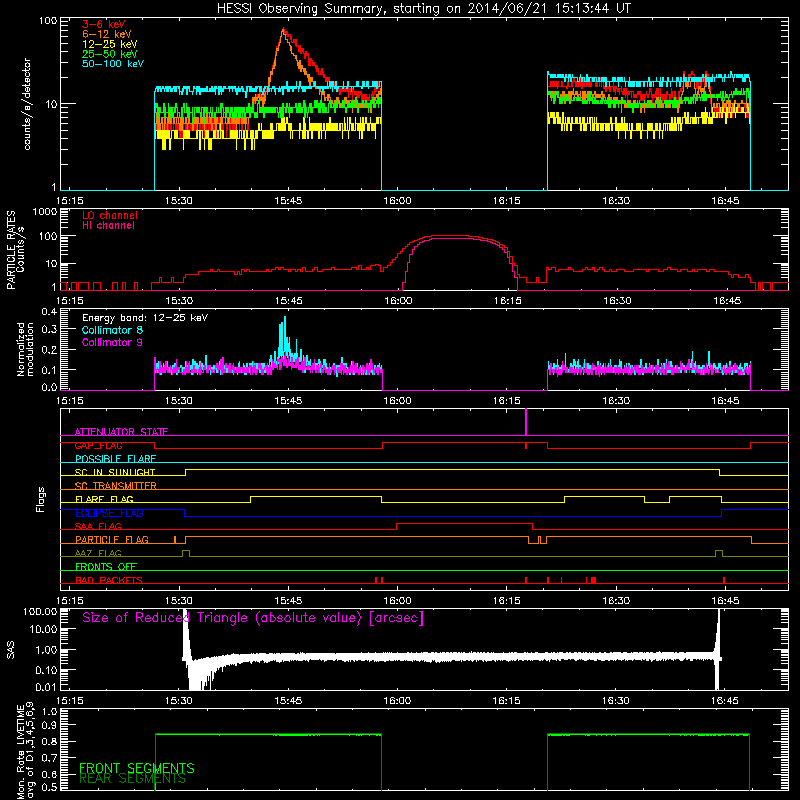
Task: Click the ATTENUATOR_STATE flag label
Action: pyautogui.click(x=121, y=432)
